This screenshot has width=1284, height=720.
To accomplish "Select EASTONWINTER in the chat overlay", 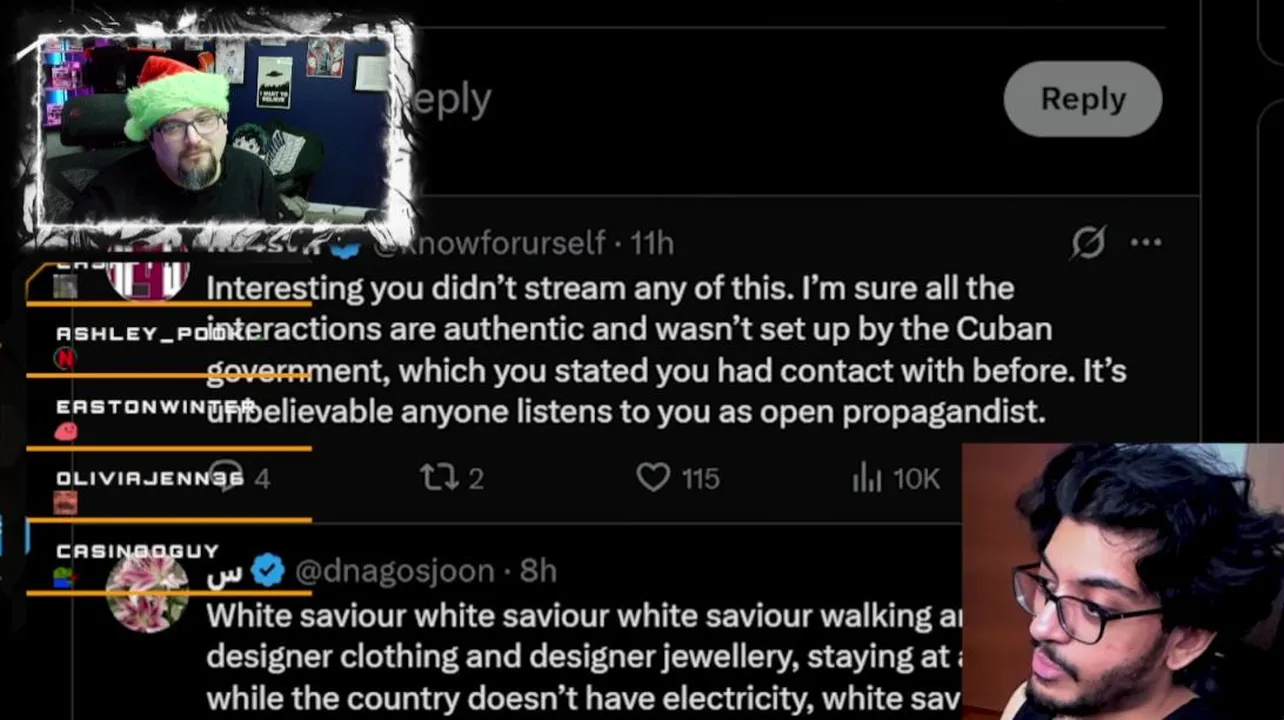I will [155, 407].
